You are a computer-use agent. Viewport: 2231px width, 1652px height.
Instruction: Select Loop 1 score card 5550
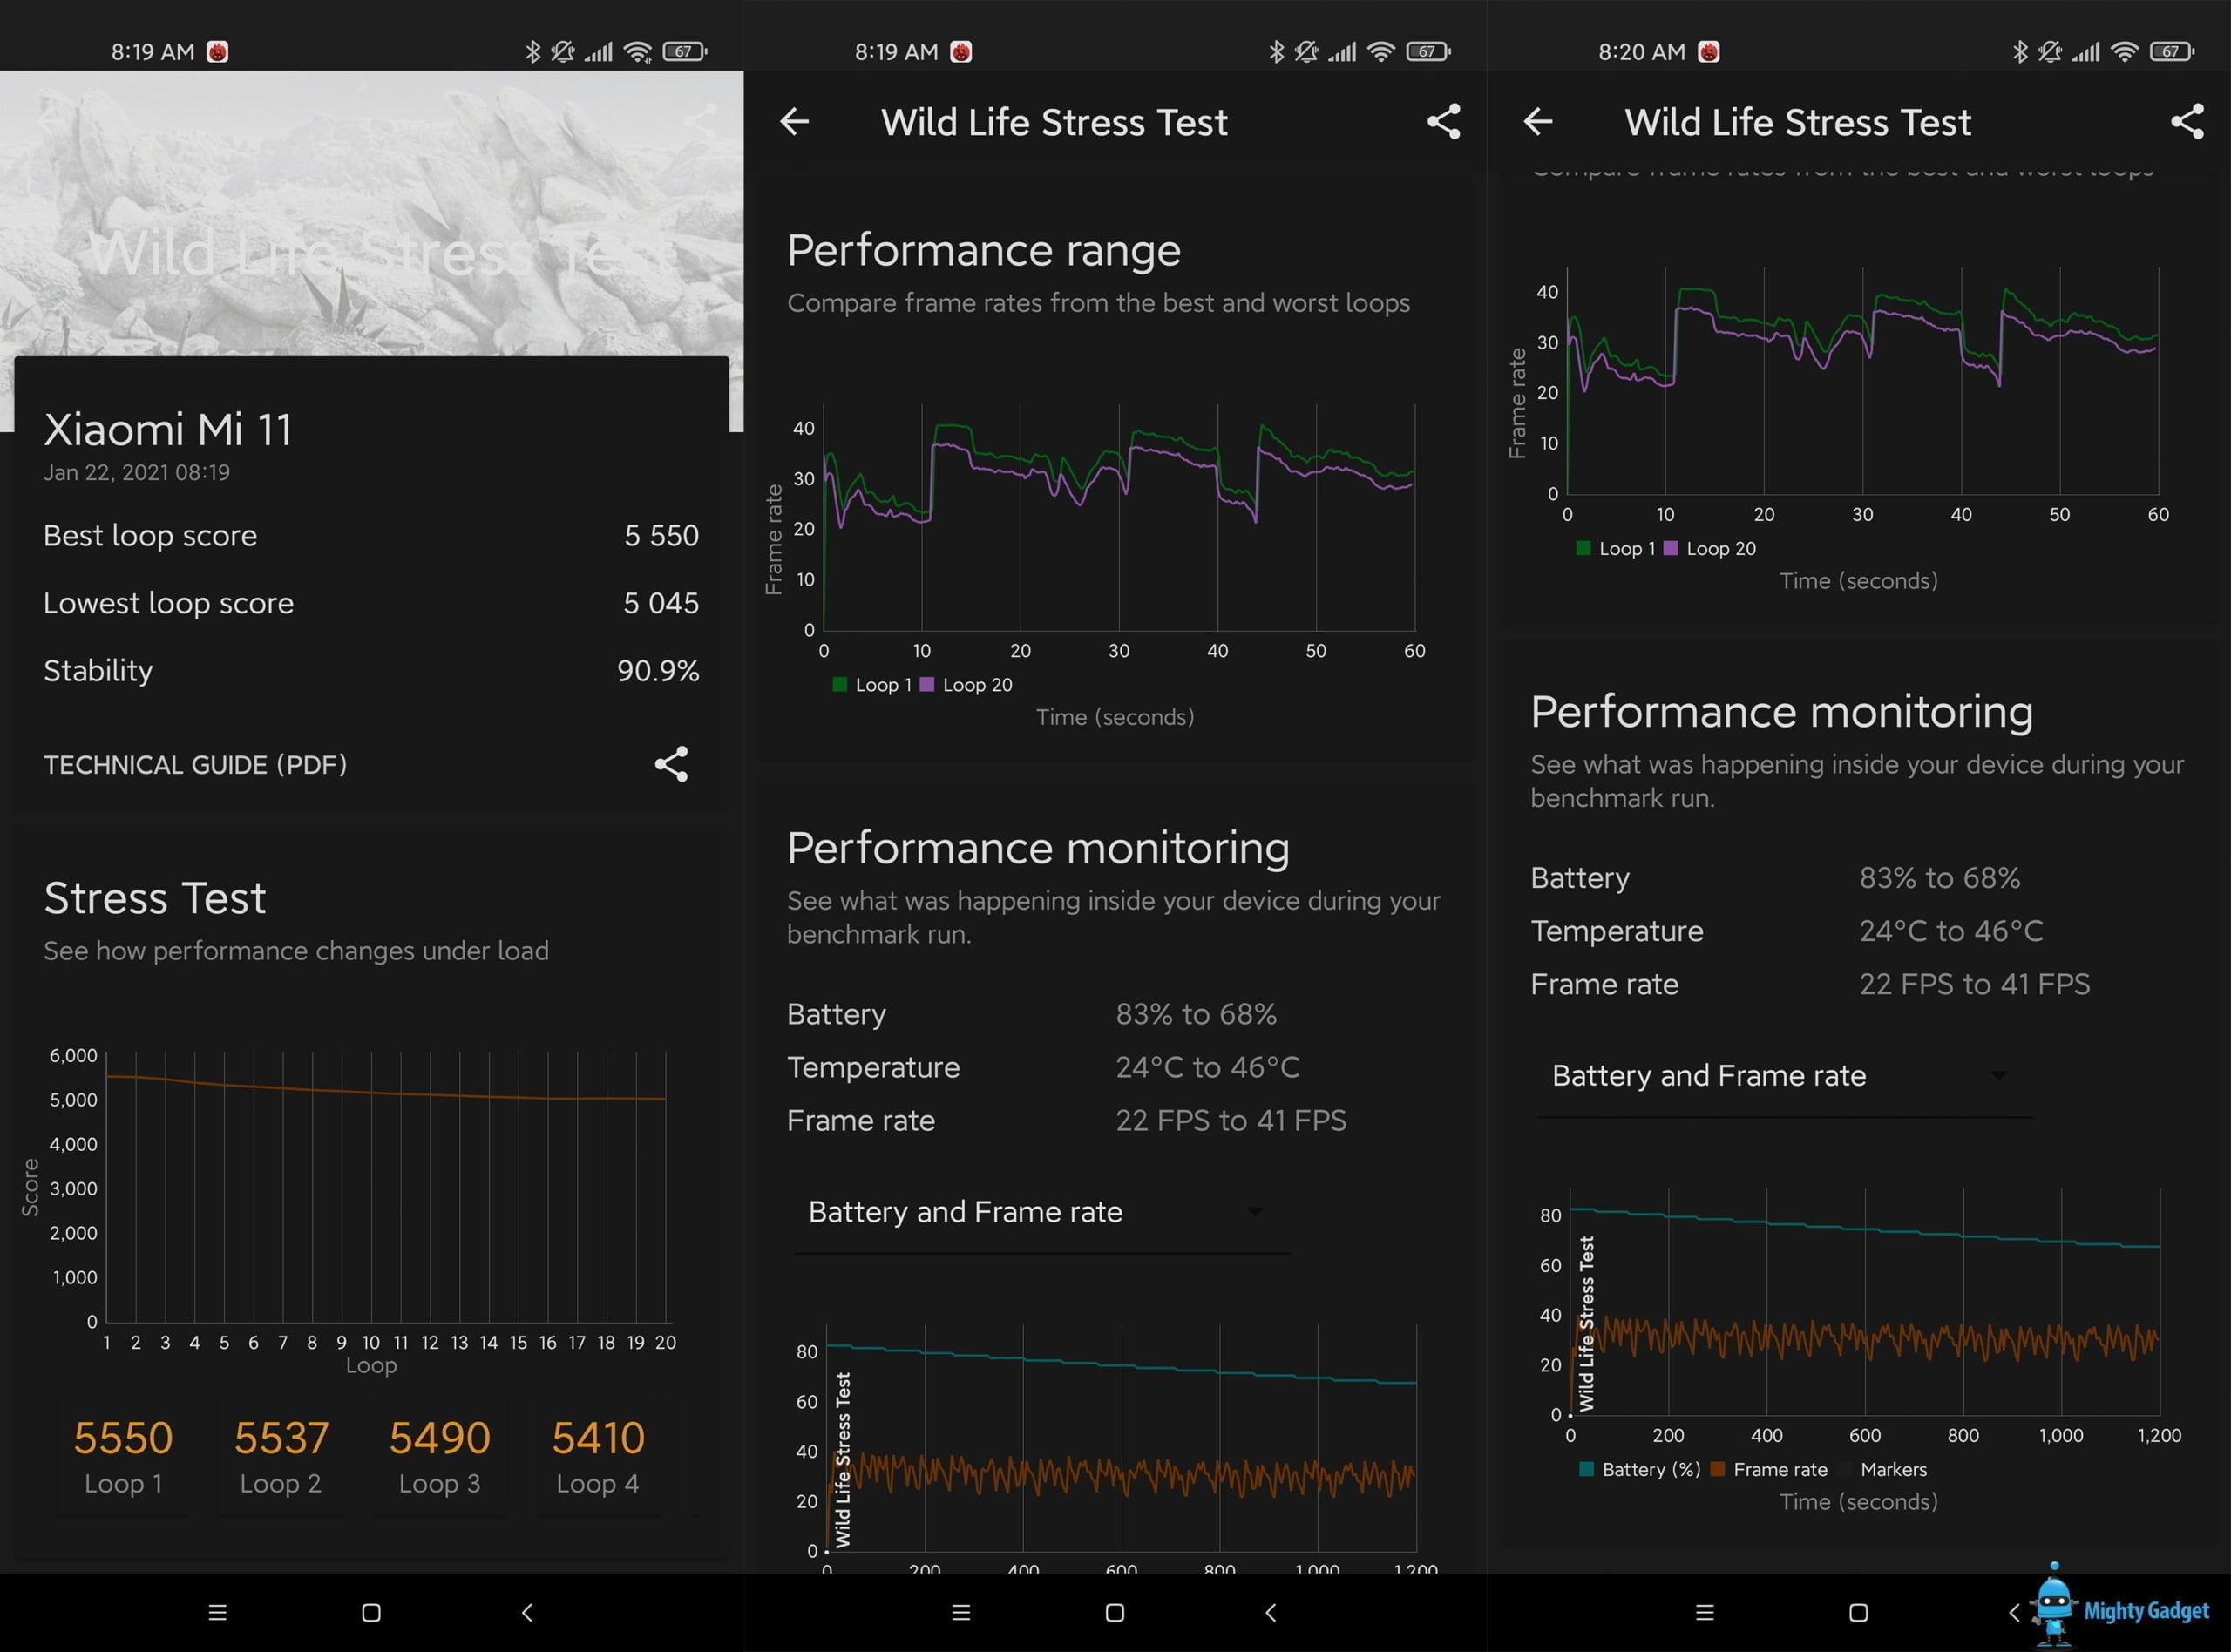coord(123,1456)
